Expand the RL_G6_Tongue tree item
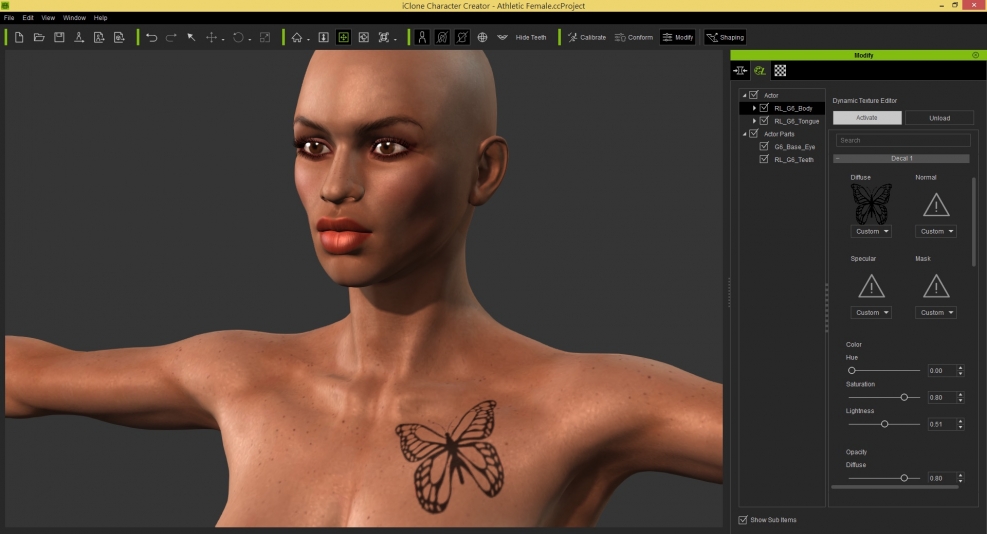Image resolution: width=987 pixels, height=534 pixels. click(x=755, y=121)
